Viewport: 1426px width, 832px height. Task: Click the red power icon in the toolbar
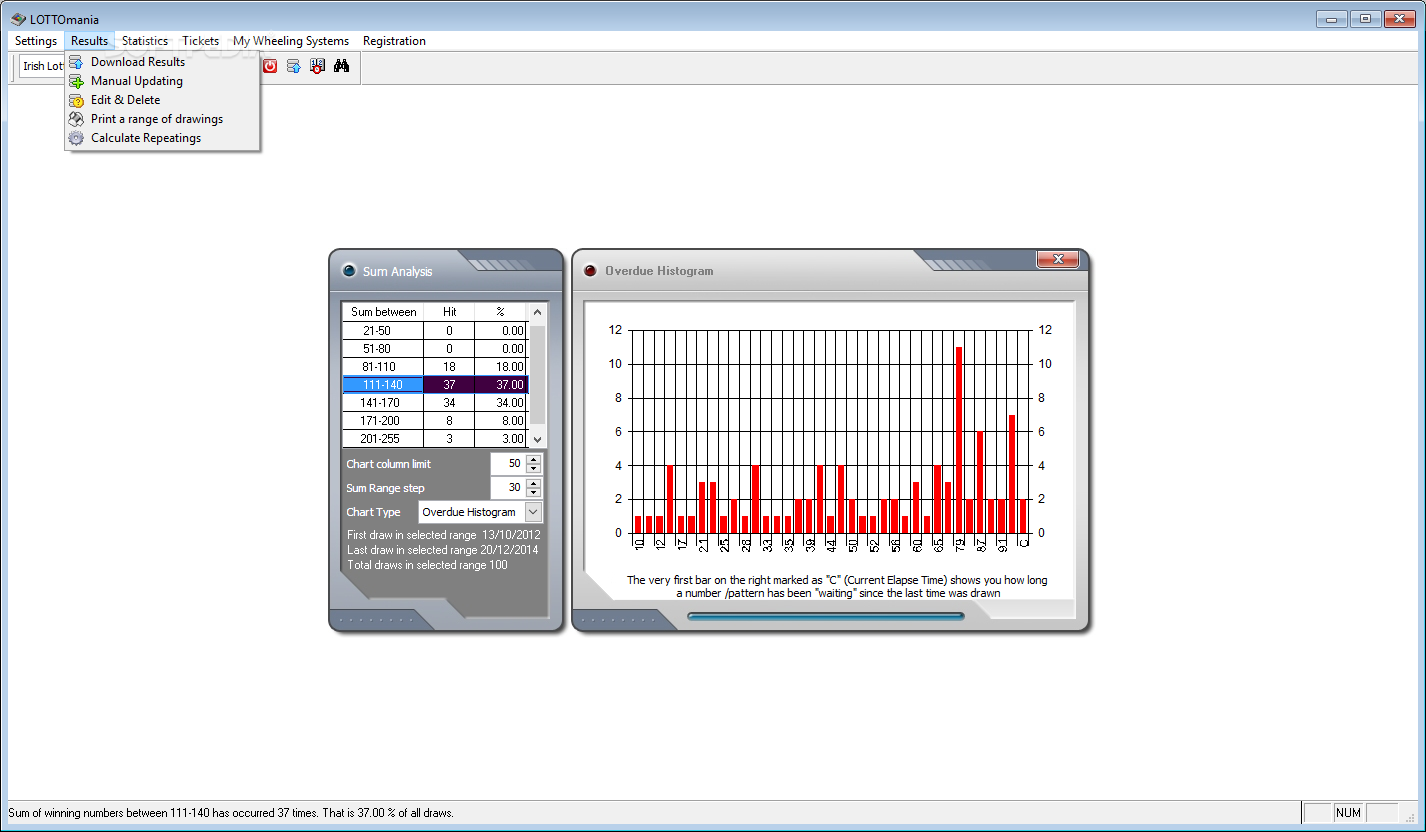[270, 66]
